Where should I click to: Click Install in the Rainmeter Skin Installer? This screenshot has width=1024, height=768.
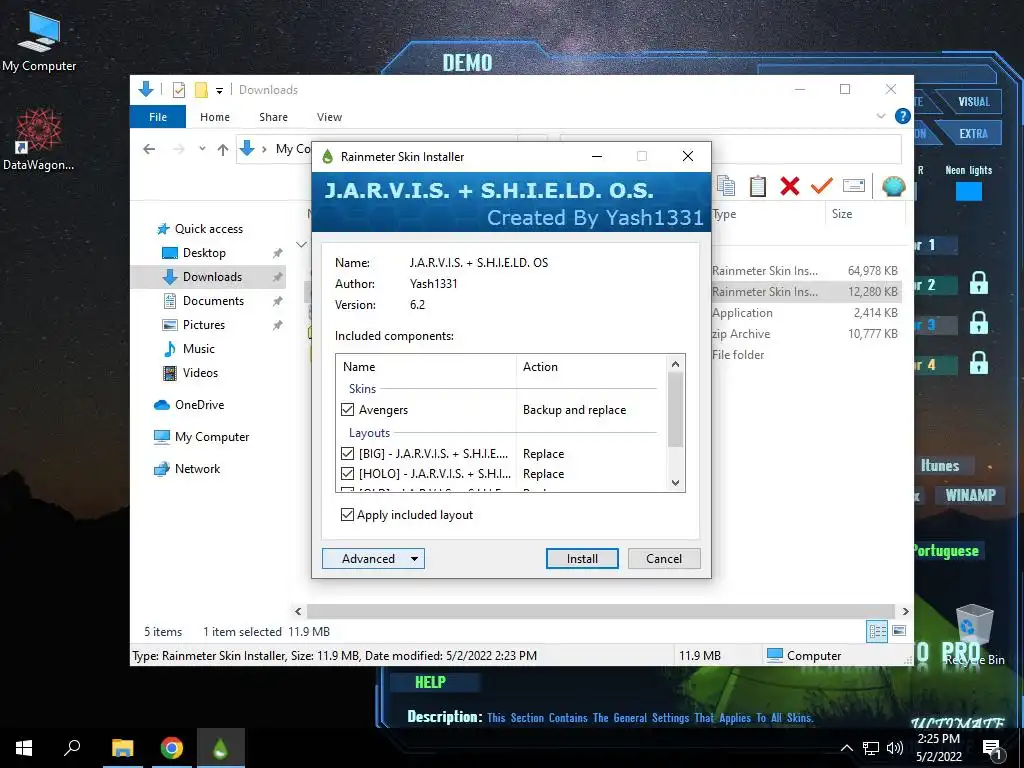pos(582,558)
